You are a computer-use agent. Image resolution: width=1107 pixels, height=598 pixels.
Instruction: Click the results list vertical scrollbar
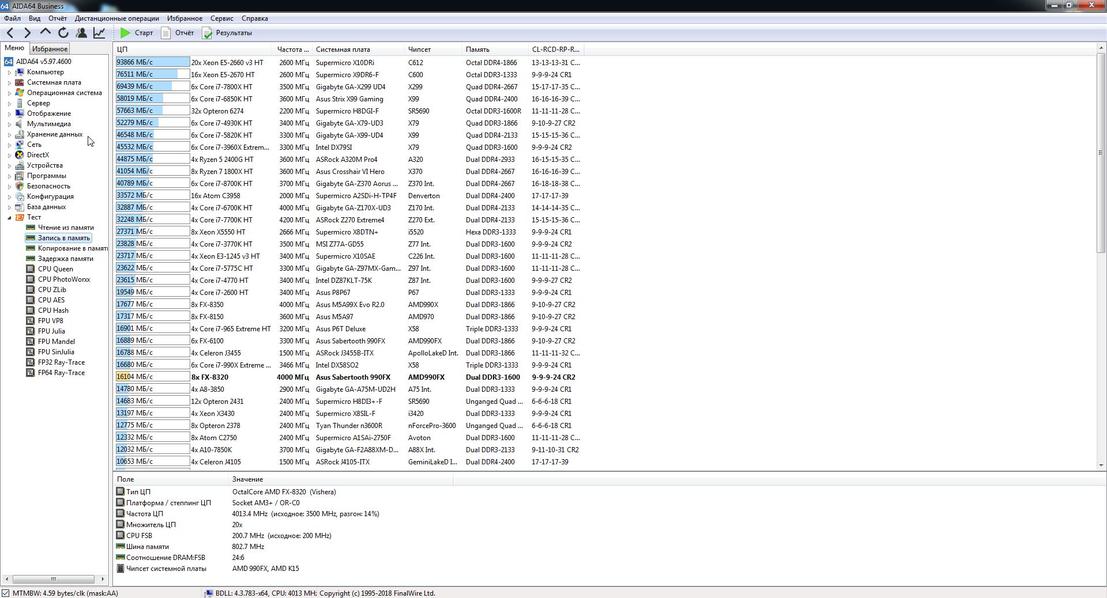click(1101, 153)
